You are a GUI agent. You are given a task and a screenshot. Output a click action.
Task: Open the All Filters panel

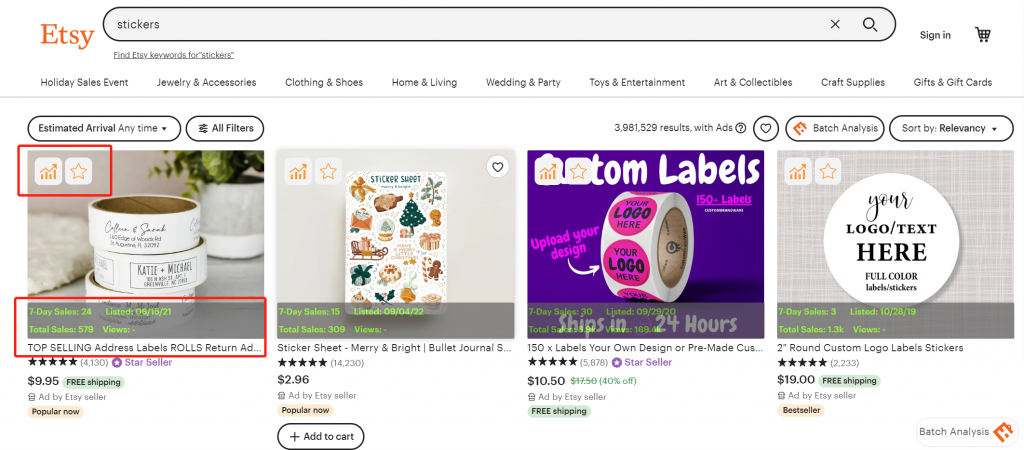coord(225,128)
